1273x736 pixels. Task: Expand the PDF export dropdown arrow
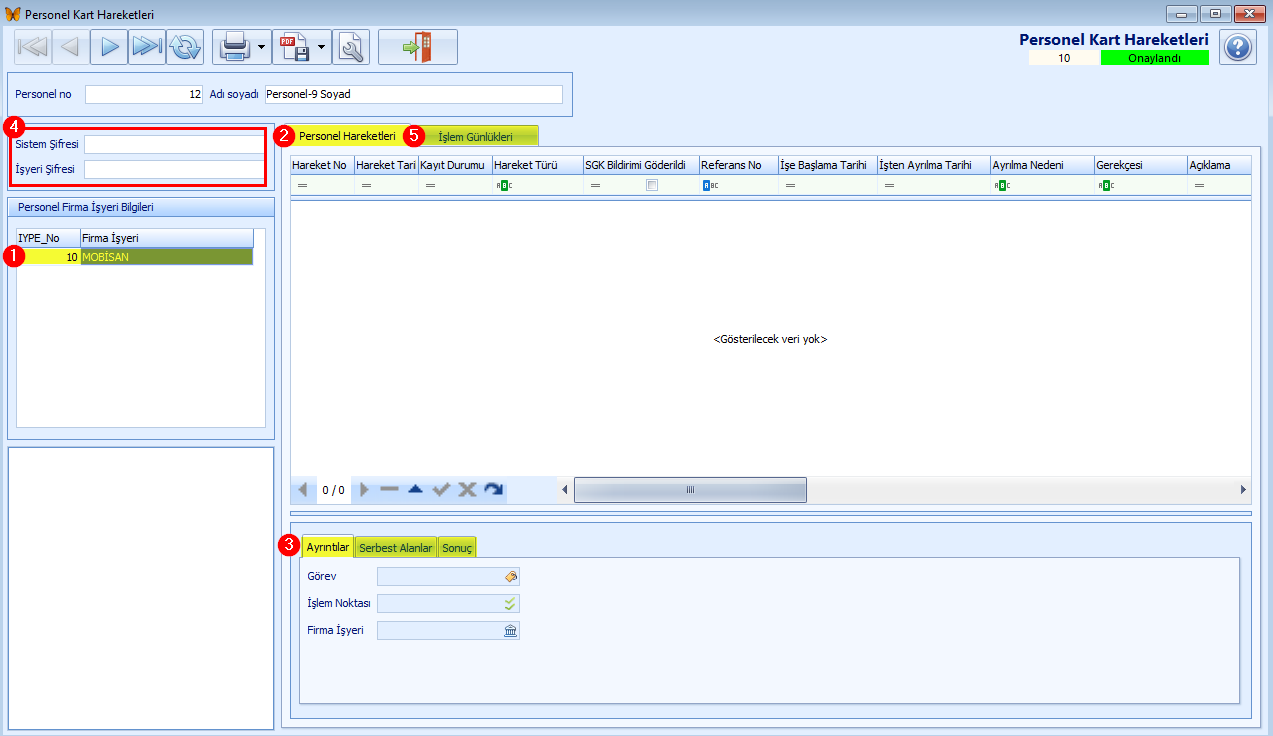(x=322, y=47)
